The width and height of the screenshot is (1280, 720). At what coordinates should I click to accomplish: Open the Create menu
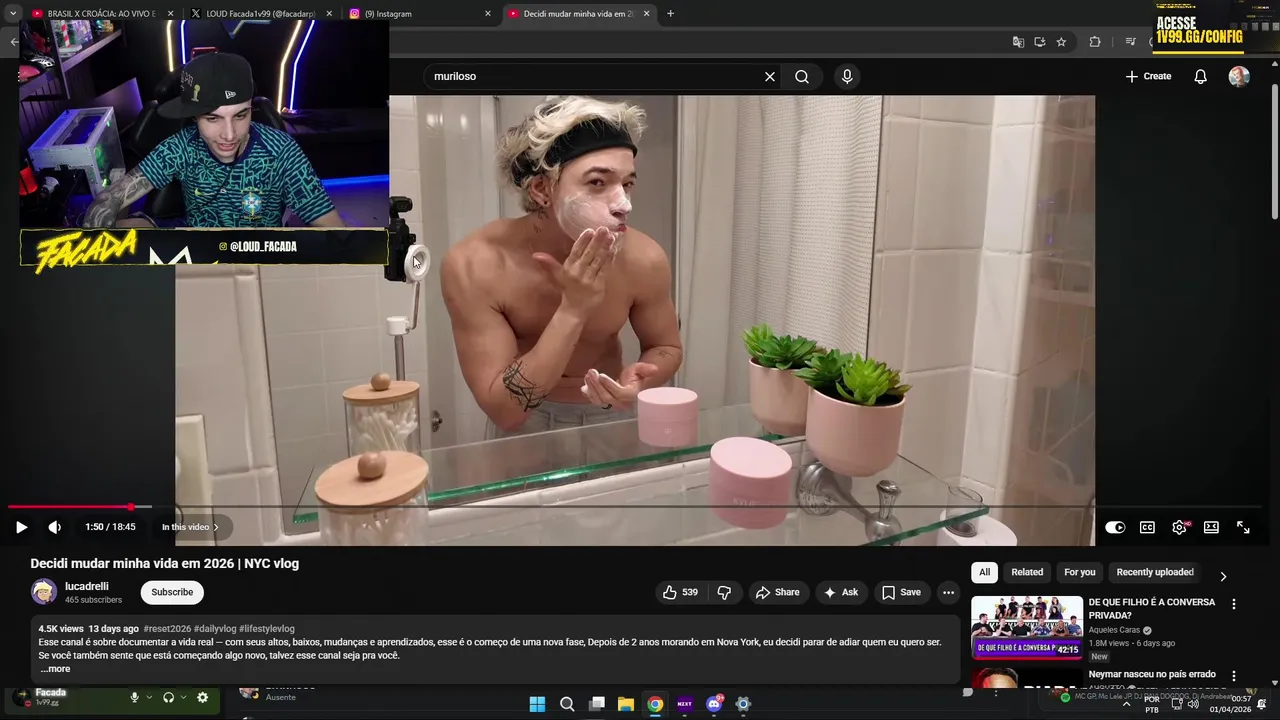(1148, 76)
